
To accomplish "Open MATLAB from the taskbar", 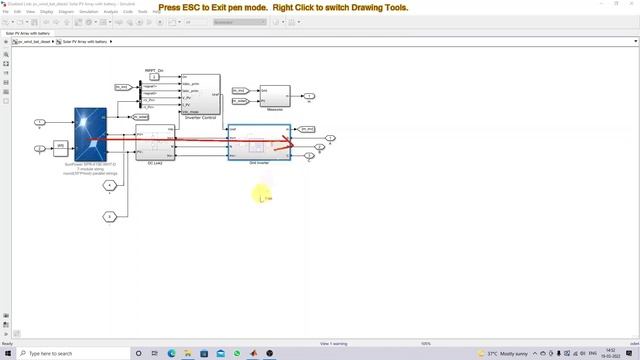I will [x=253, y=353].
